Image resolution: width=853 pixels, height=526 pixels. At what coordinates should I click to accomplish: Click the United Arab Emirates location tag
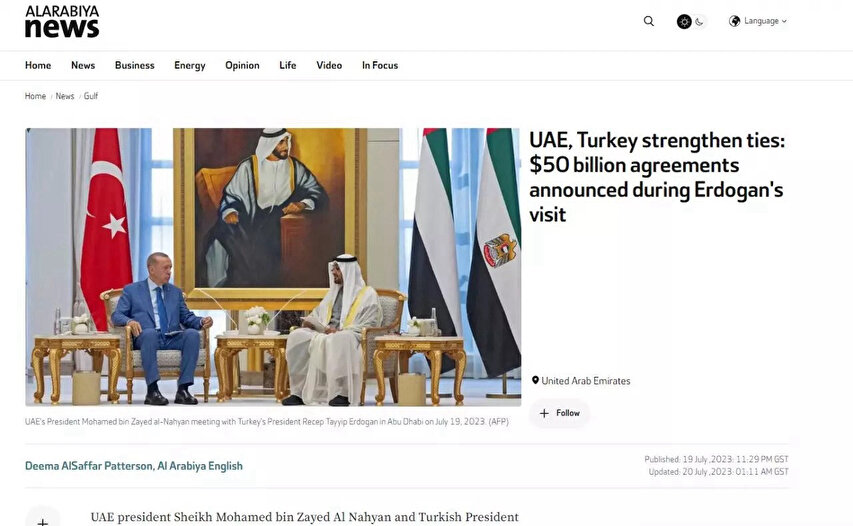tap(581, 381)
